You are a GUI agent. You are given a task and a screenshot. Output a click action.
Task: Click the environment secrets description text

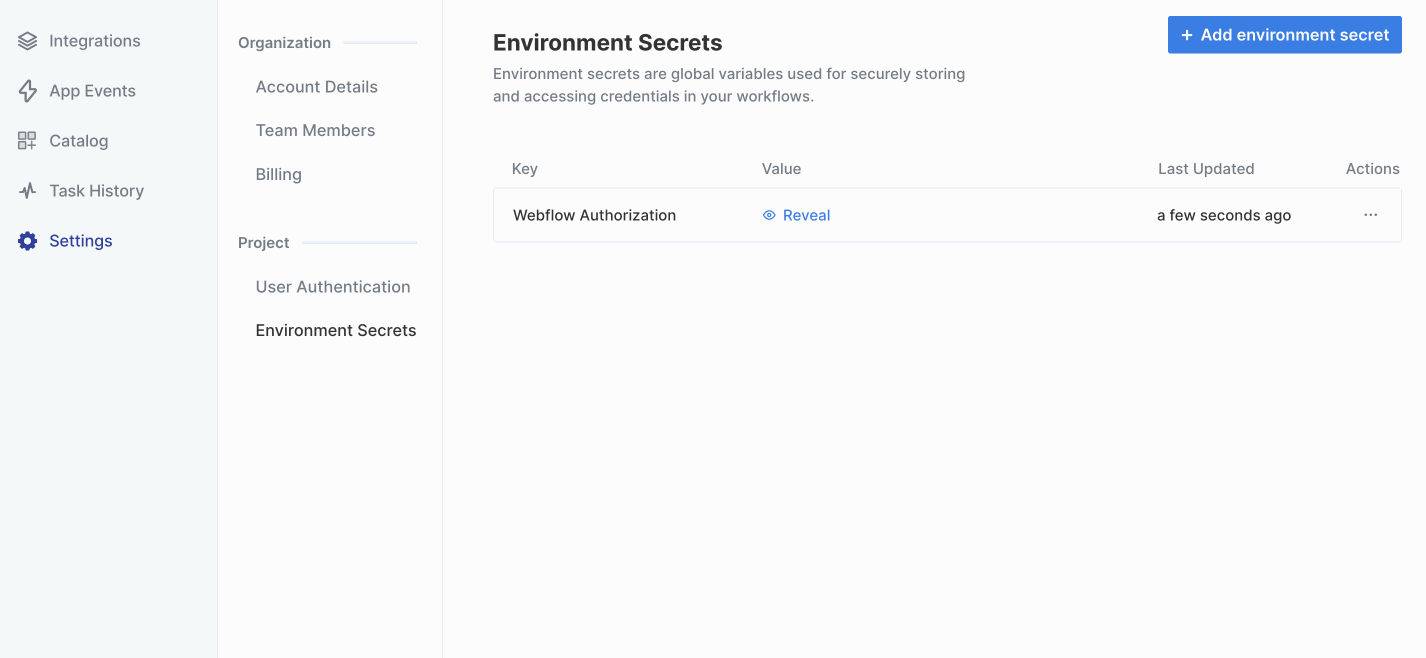(x=729, y=86)
